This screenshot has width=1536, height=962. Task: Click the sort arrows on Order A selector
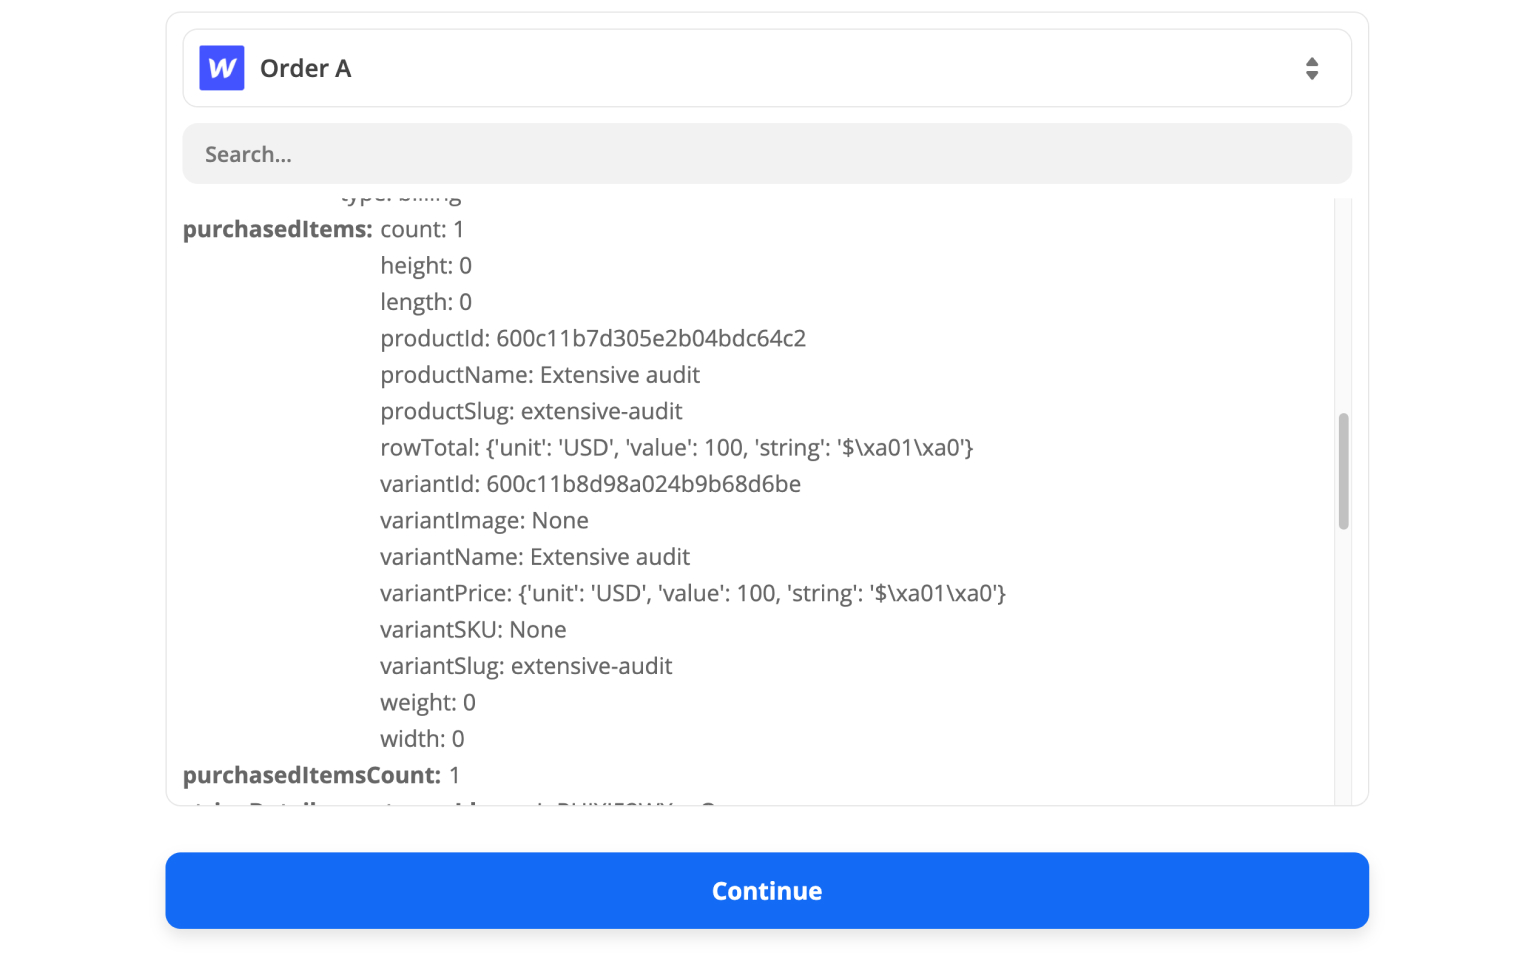[x=1313, y=67]
